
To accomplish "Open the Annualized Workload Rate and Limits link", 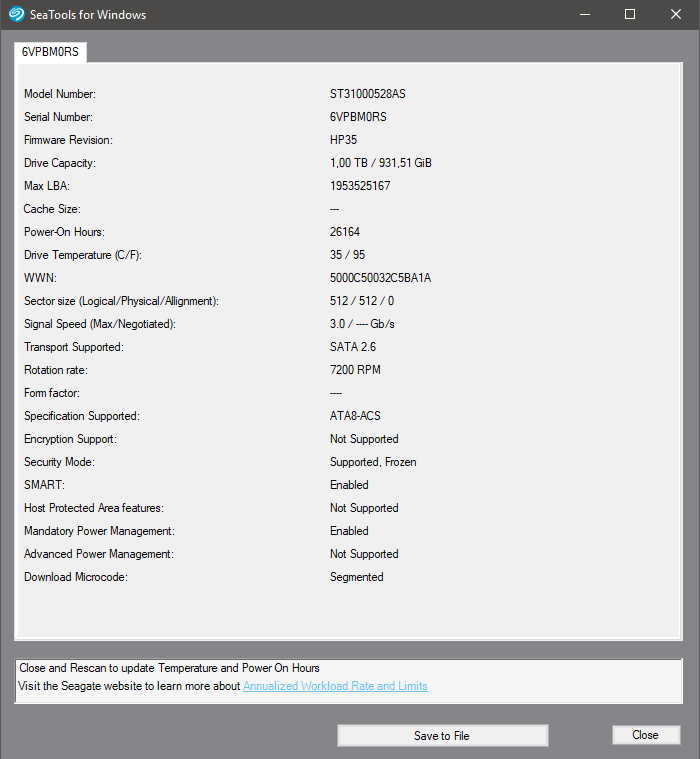I will 335,686.
